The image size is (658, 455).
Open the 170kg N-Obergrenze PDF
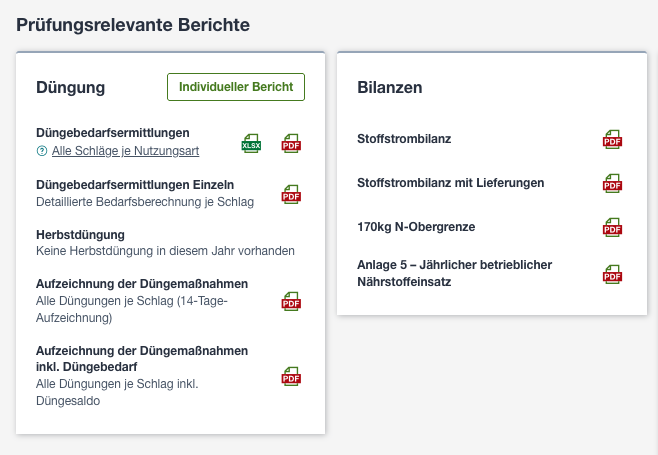(x=612, y=228)
